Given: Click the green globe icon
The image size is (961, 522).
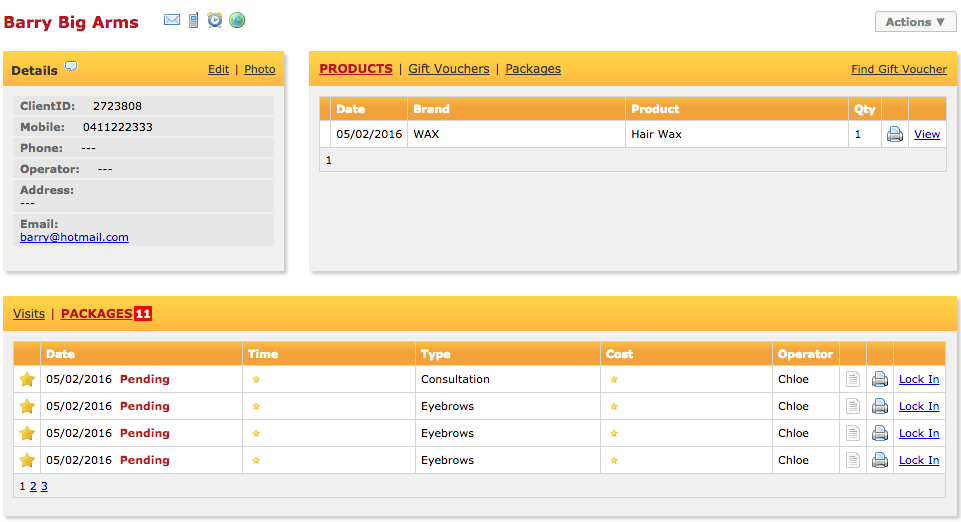Looking at the screenshot, I should click(237, 20).
